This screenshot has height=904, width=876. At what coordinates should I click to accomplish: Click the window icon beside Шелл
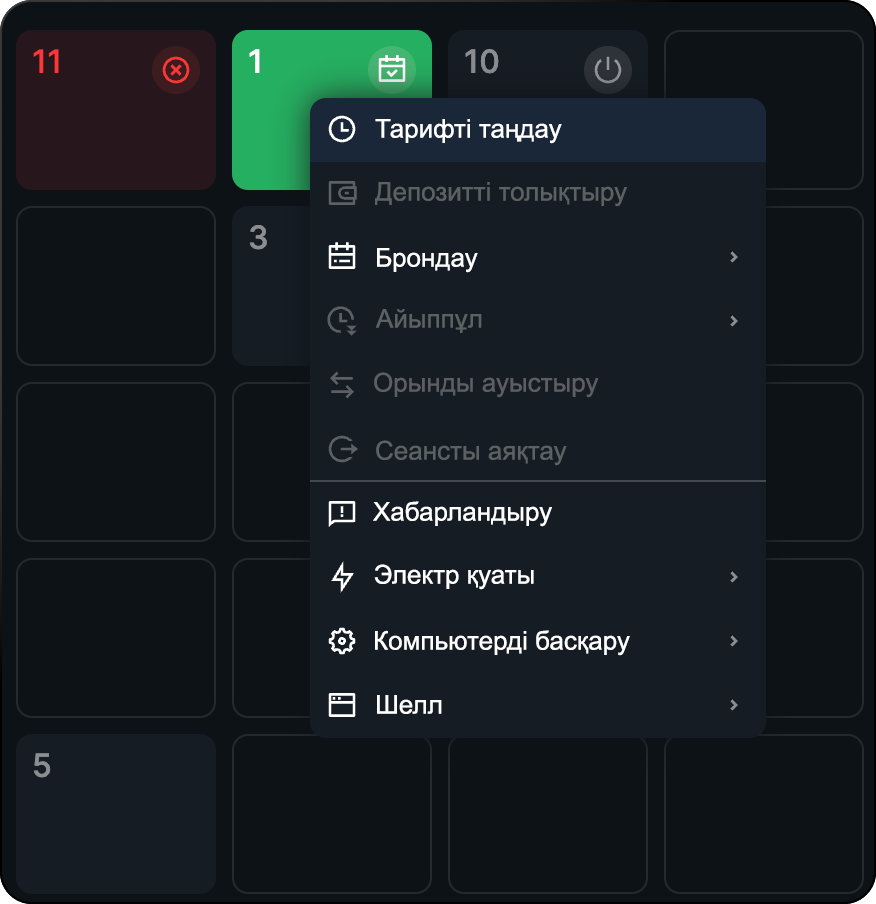342,705
